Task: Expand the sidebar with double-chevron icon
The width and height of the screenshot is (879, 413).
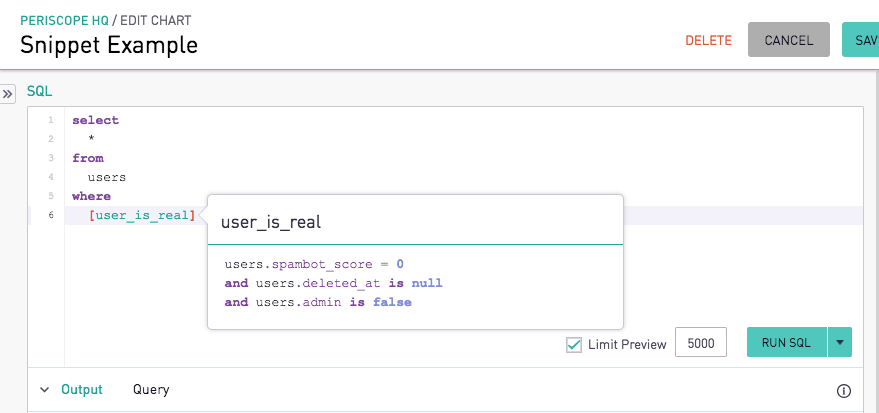Action: tap(7, 94)
